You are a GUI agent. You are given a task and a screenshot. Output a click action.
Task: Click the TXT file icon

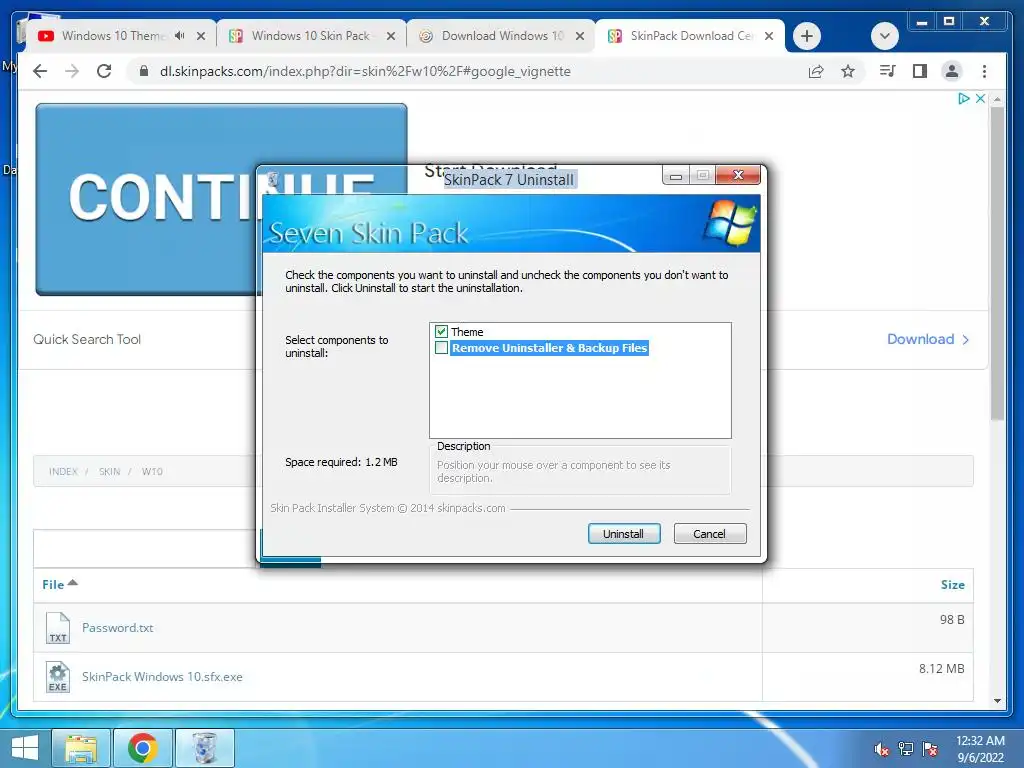(57, 628)
